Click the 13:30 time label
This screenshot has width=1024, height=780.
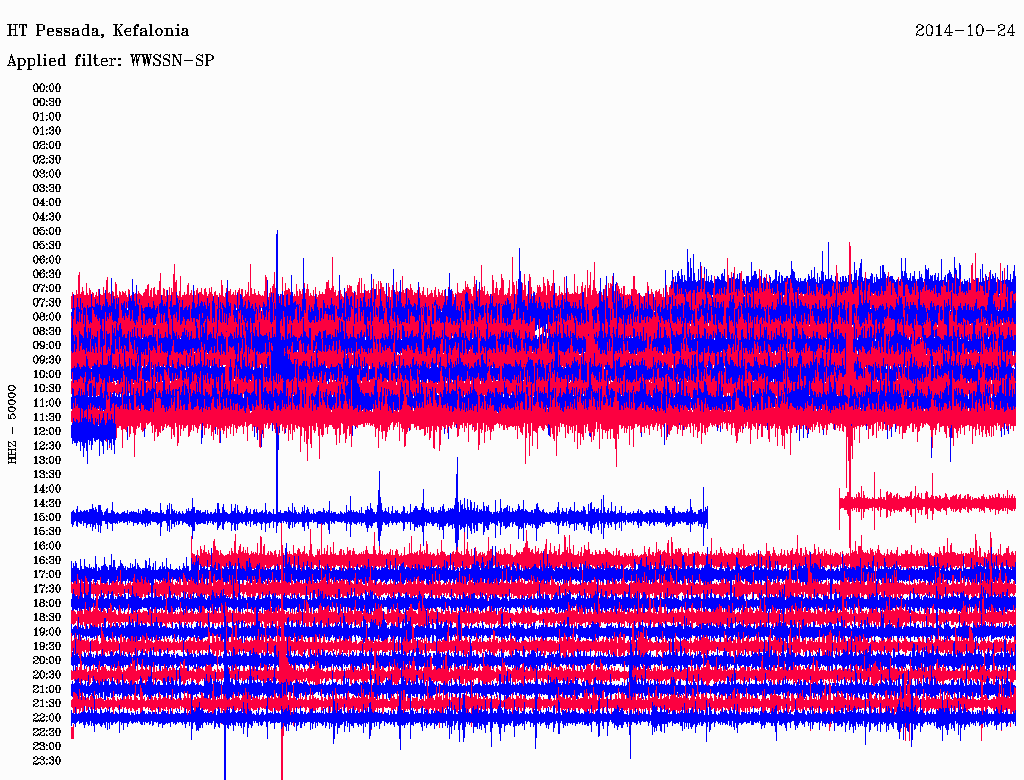(x=47, y=474)
